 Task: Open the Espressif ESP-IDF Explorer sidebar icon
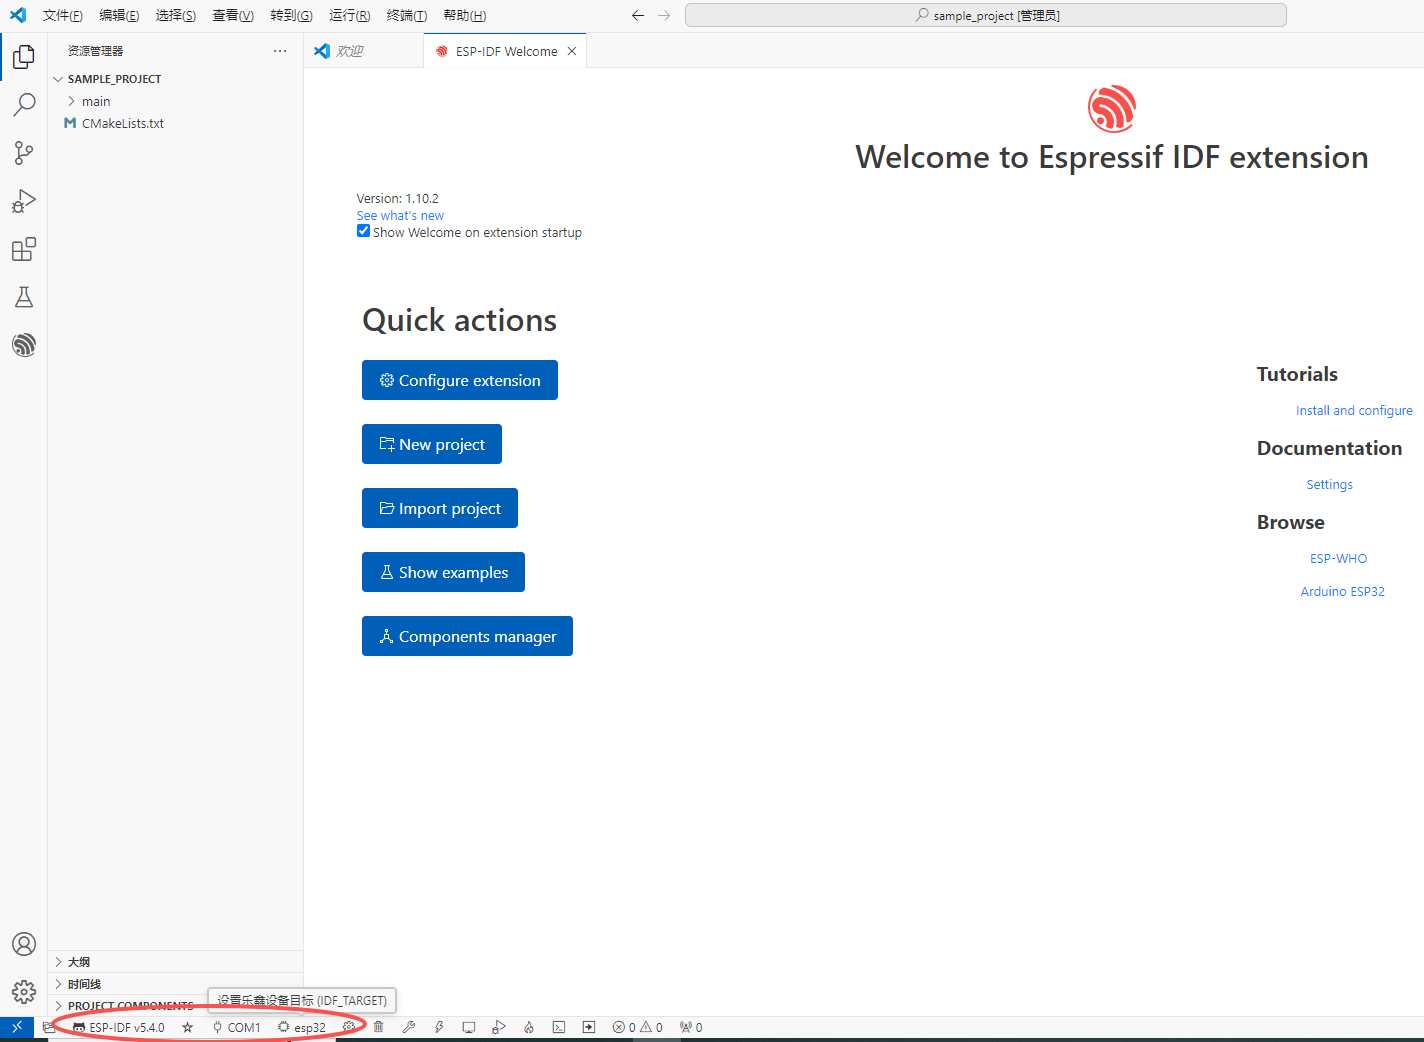tap(24, 345)
